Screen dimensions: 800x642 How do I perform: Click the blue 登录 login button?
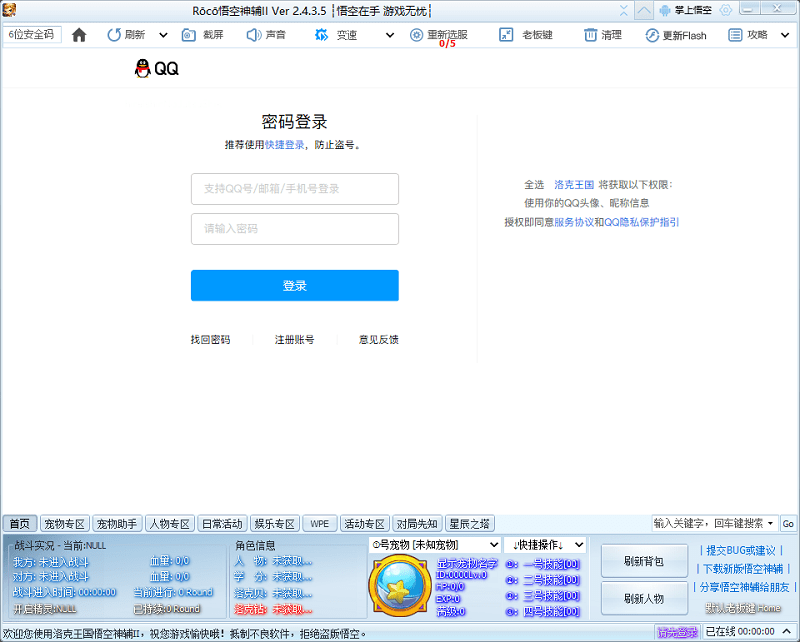tap(294, 285)
